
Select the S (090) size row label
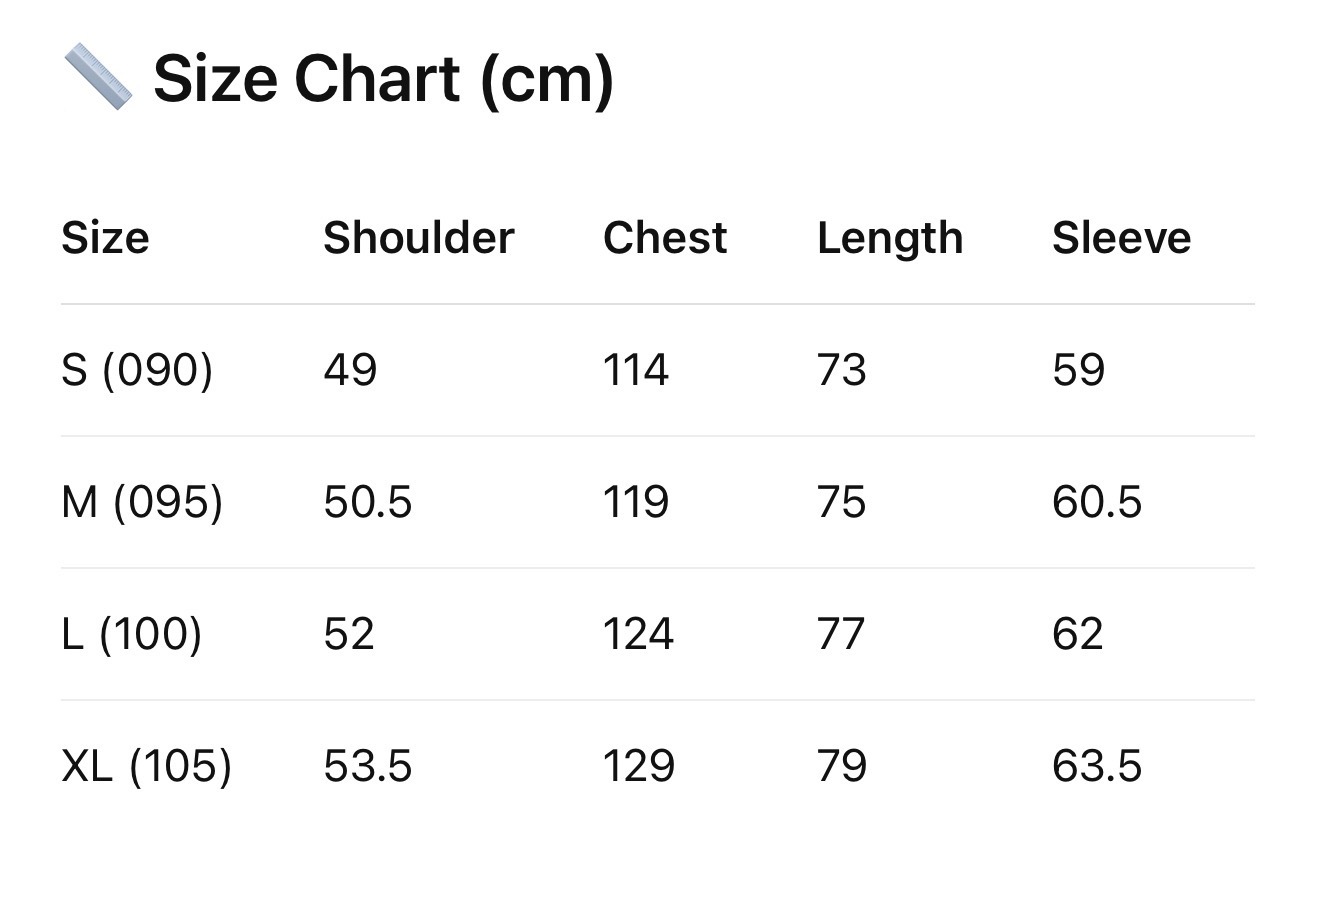(137, 370)
